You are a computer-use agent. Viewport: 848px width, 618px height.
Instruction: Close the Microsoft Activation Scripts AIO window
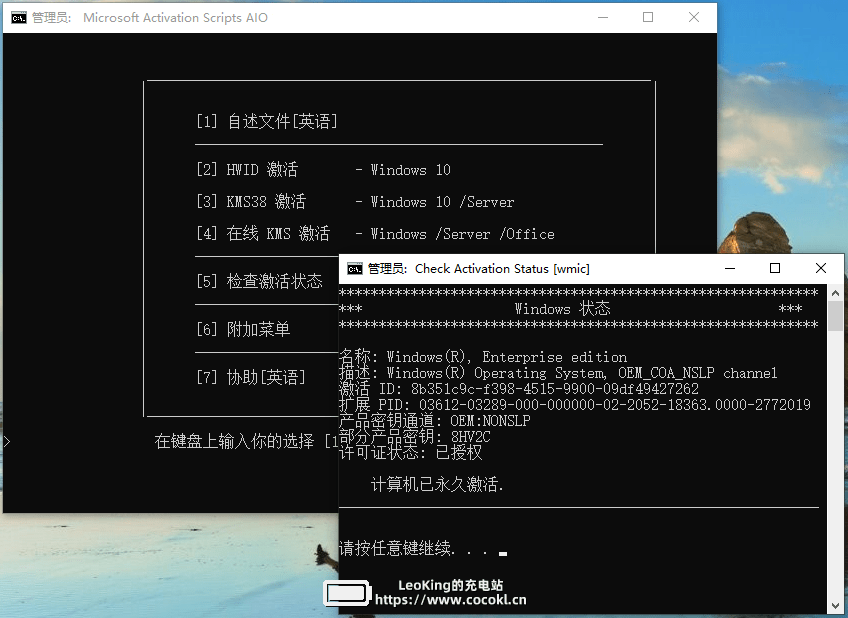694,17
